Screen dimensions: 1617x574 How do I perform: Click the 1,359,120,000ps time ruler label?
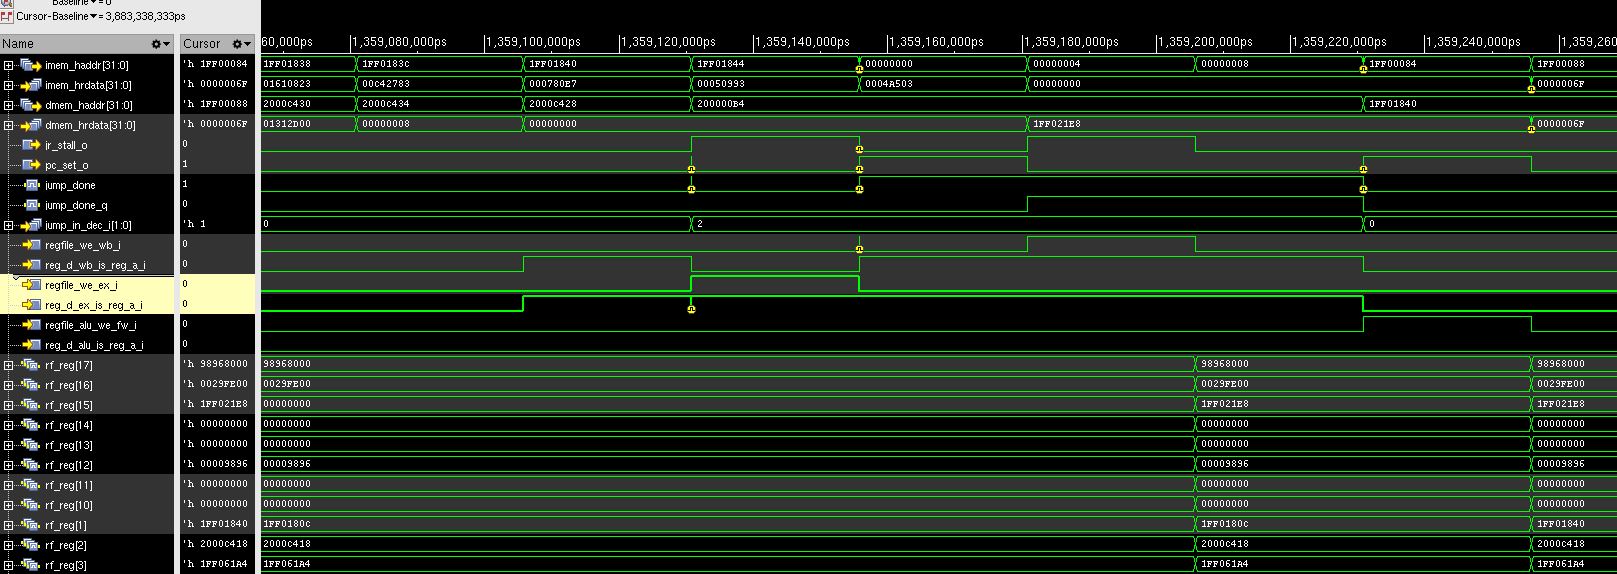[668, 42]
